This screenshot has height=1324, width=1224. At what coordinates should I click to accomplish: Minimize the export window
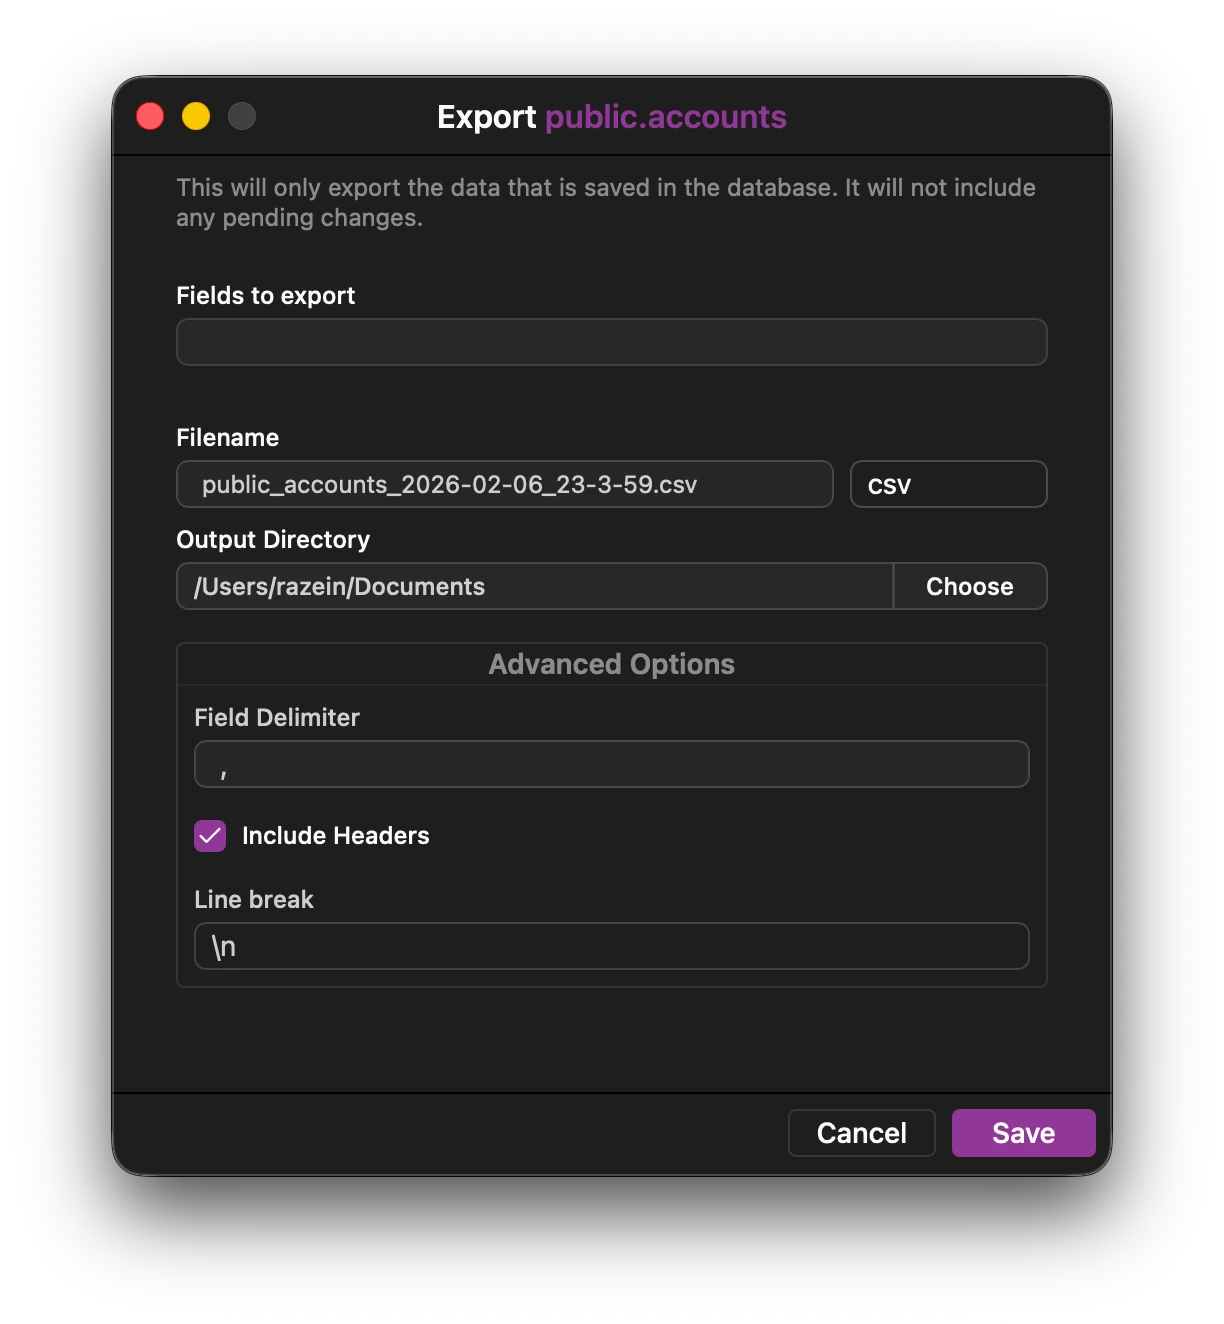pos(197,116)
